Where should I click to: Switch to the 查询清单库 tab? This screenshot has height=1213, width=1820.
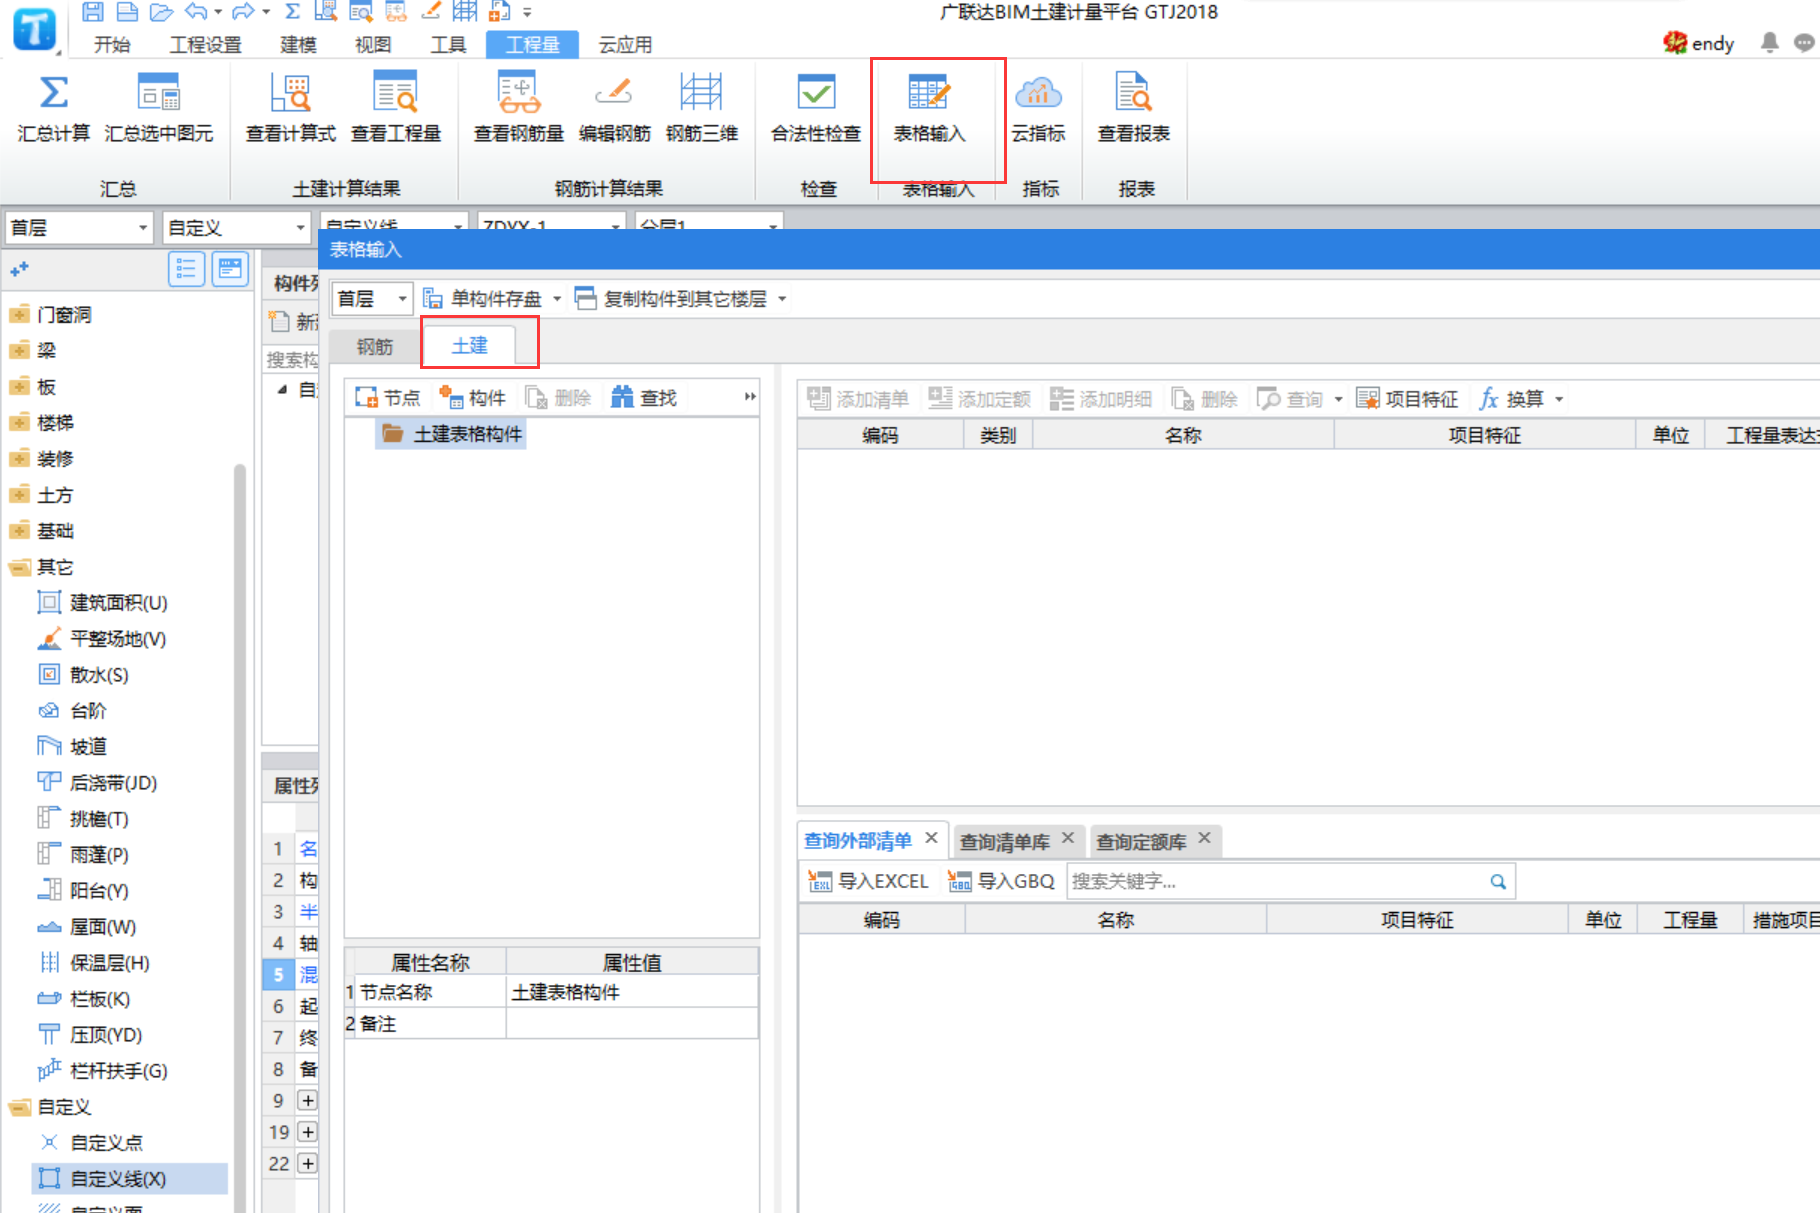click(x=1005, y=842)
